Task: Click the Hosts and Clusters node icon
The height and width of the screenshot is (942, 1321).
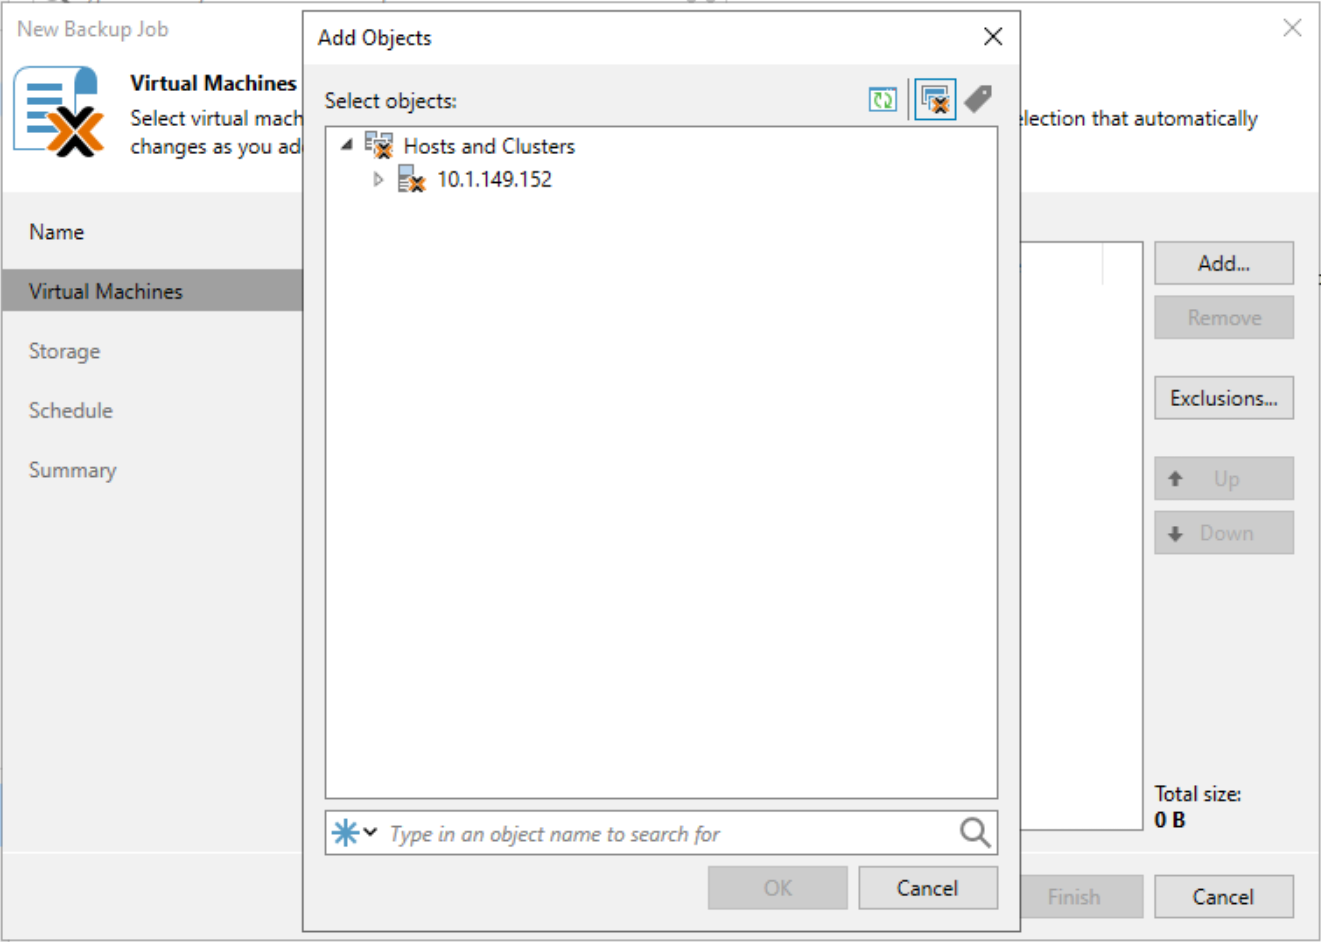Action: tap(380, 145)
